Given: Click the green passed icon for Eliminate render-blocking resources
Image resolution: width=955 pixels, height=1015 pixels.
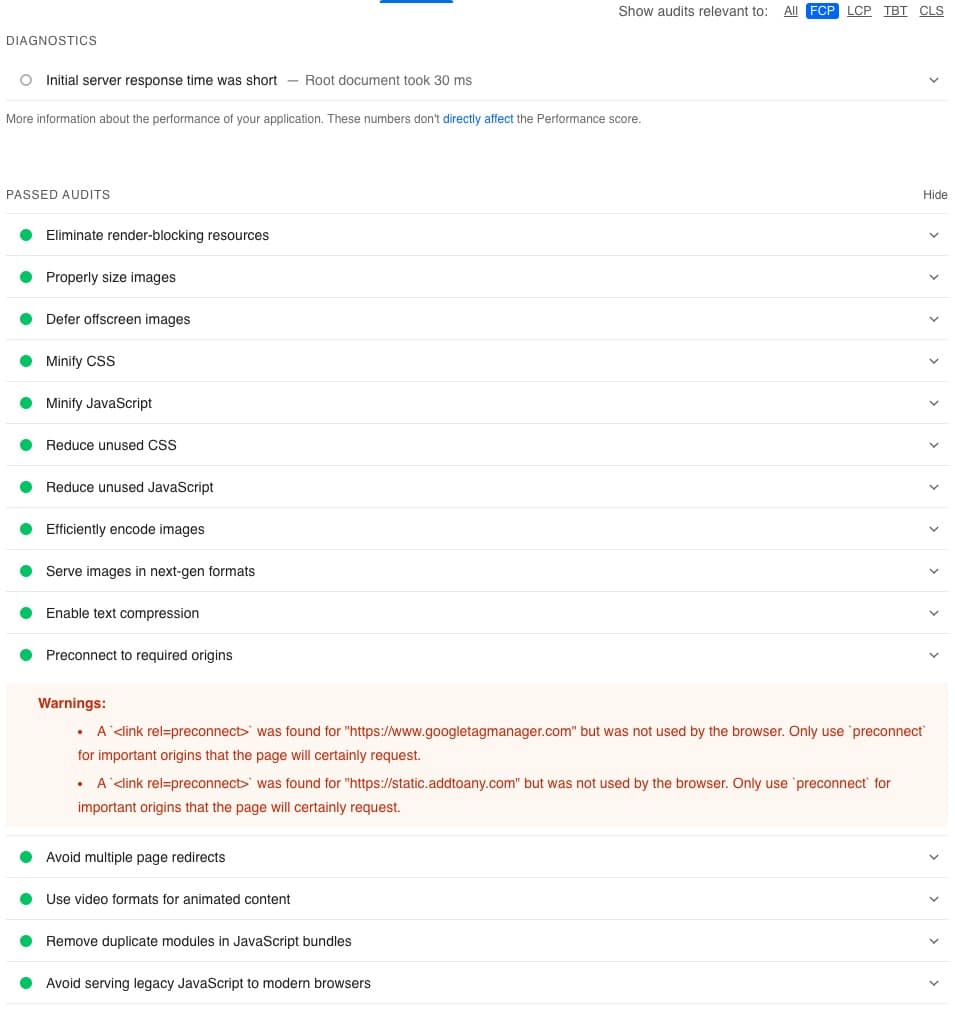Looking at the screenshot, I should click(26, 235).
